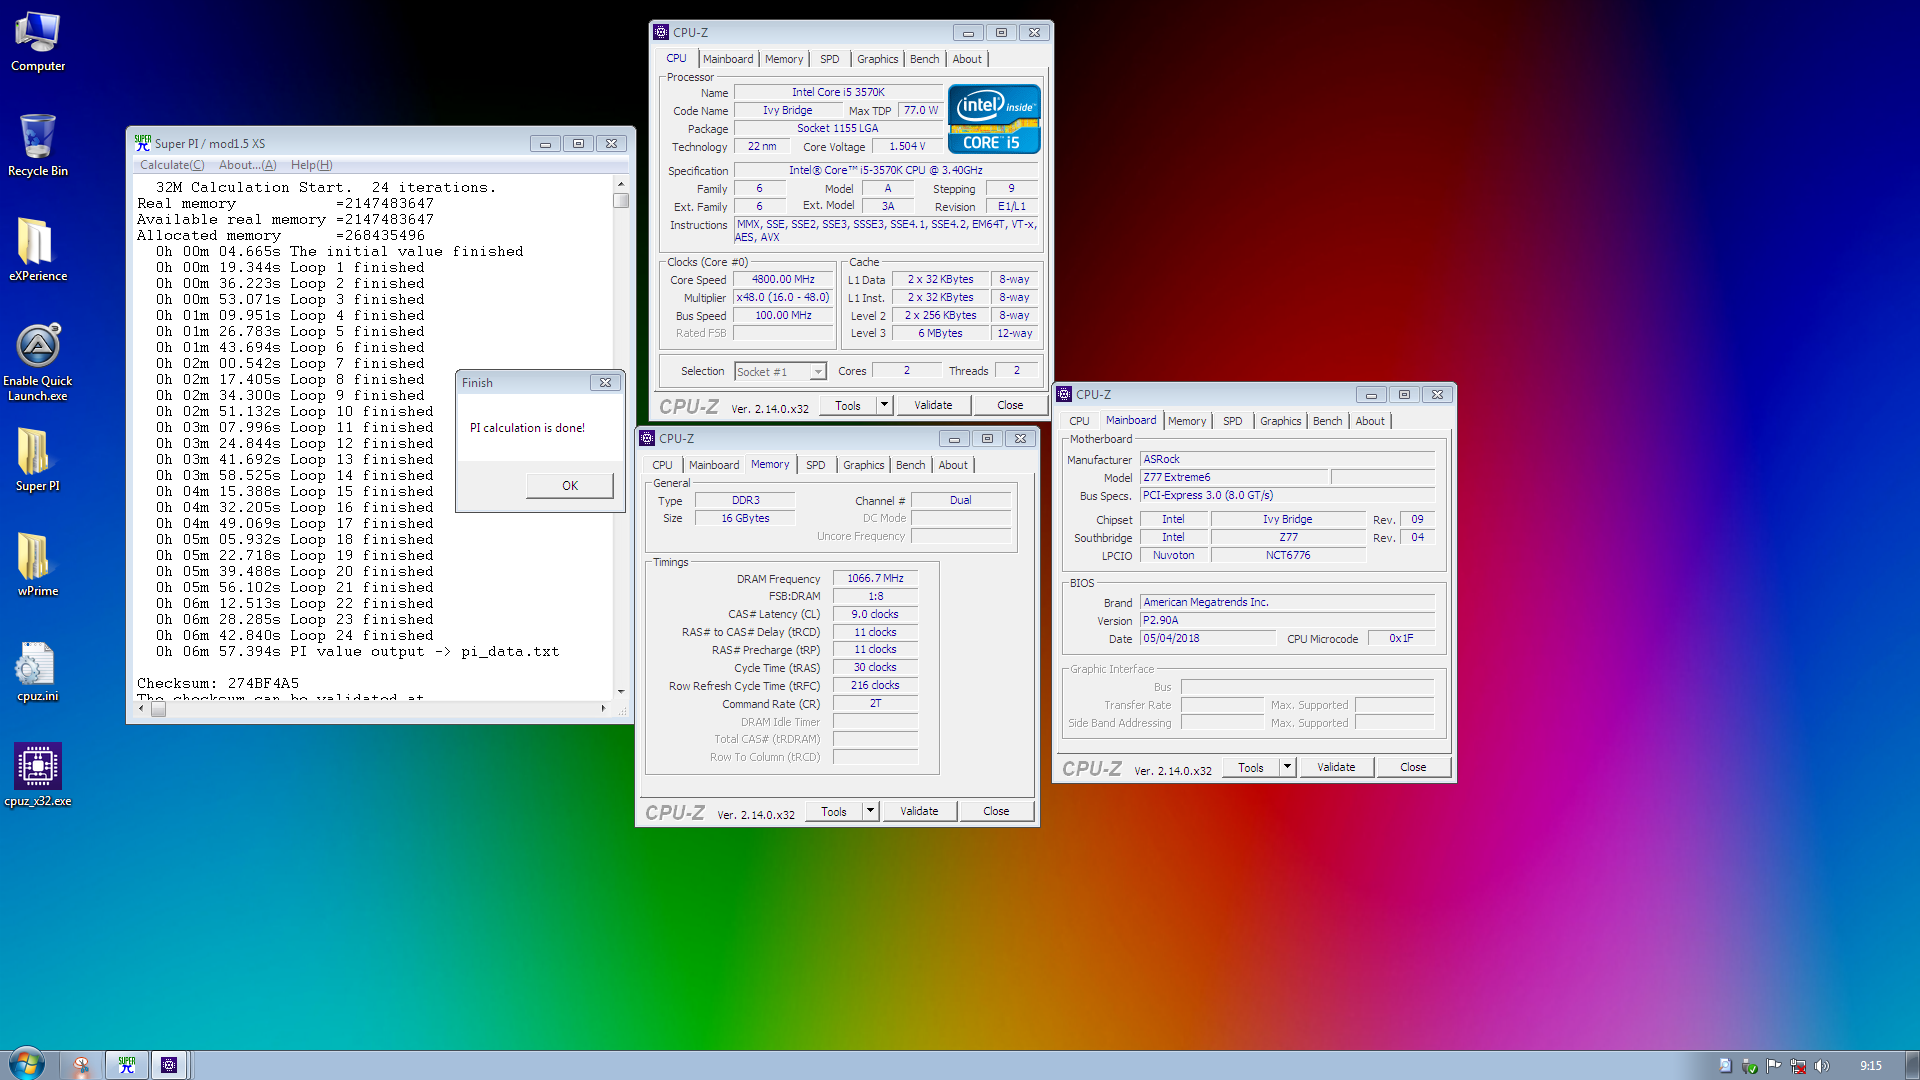Launch cpuz_x32.exe from the desktop
Screen dimensions: 1920x1080
click(38, 775)
